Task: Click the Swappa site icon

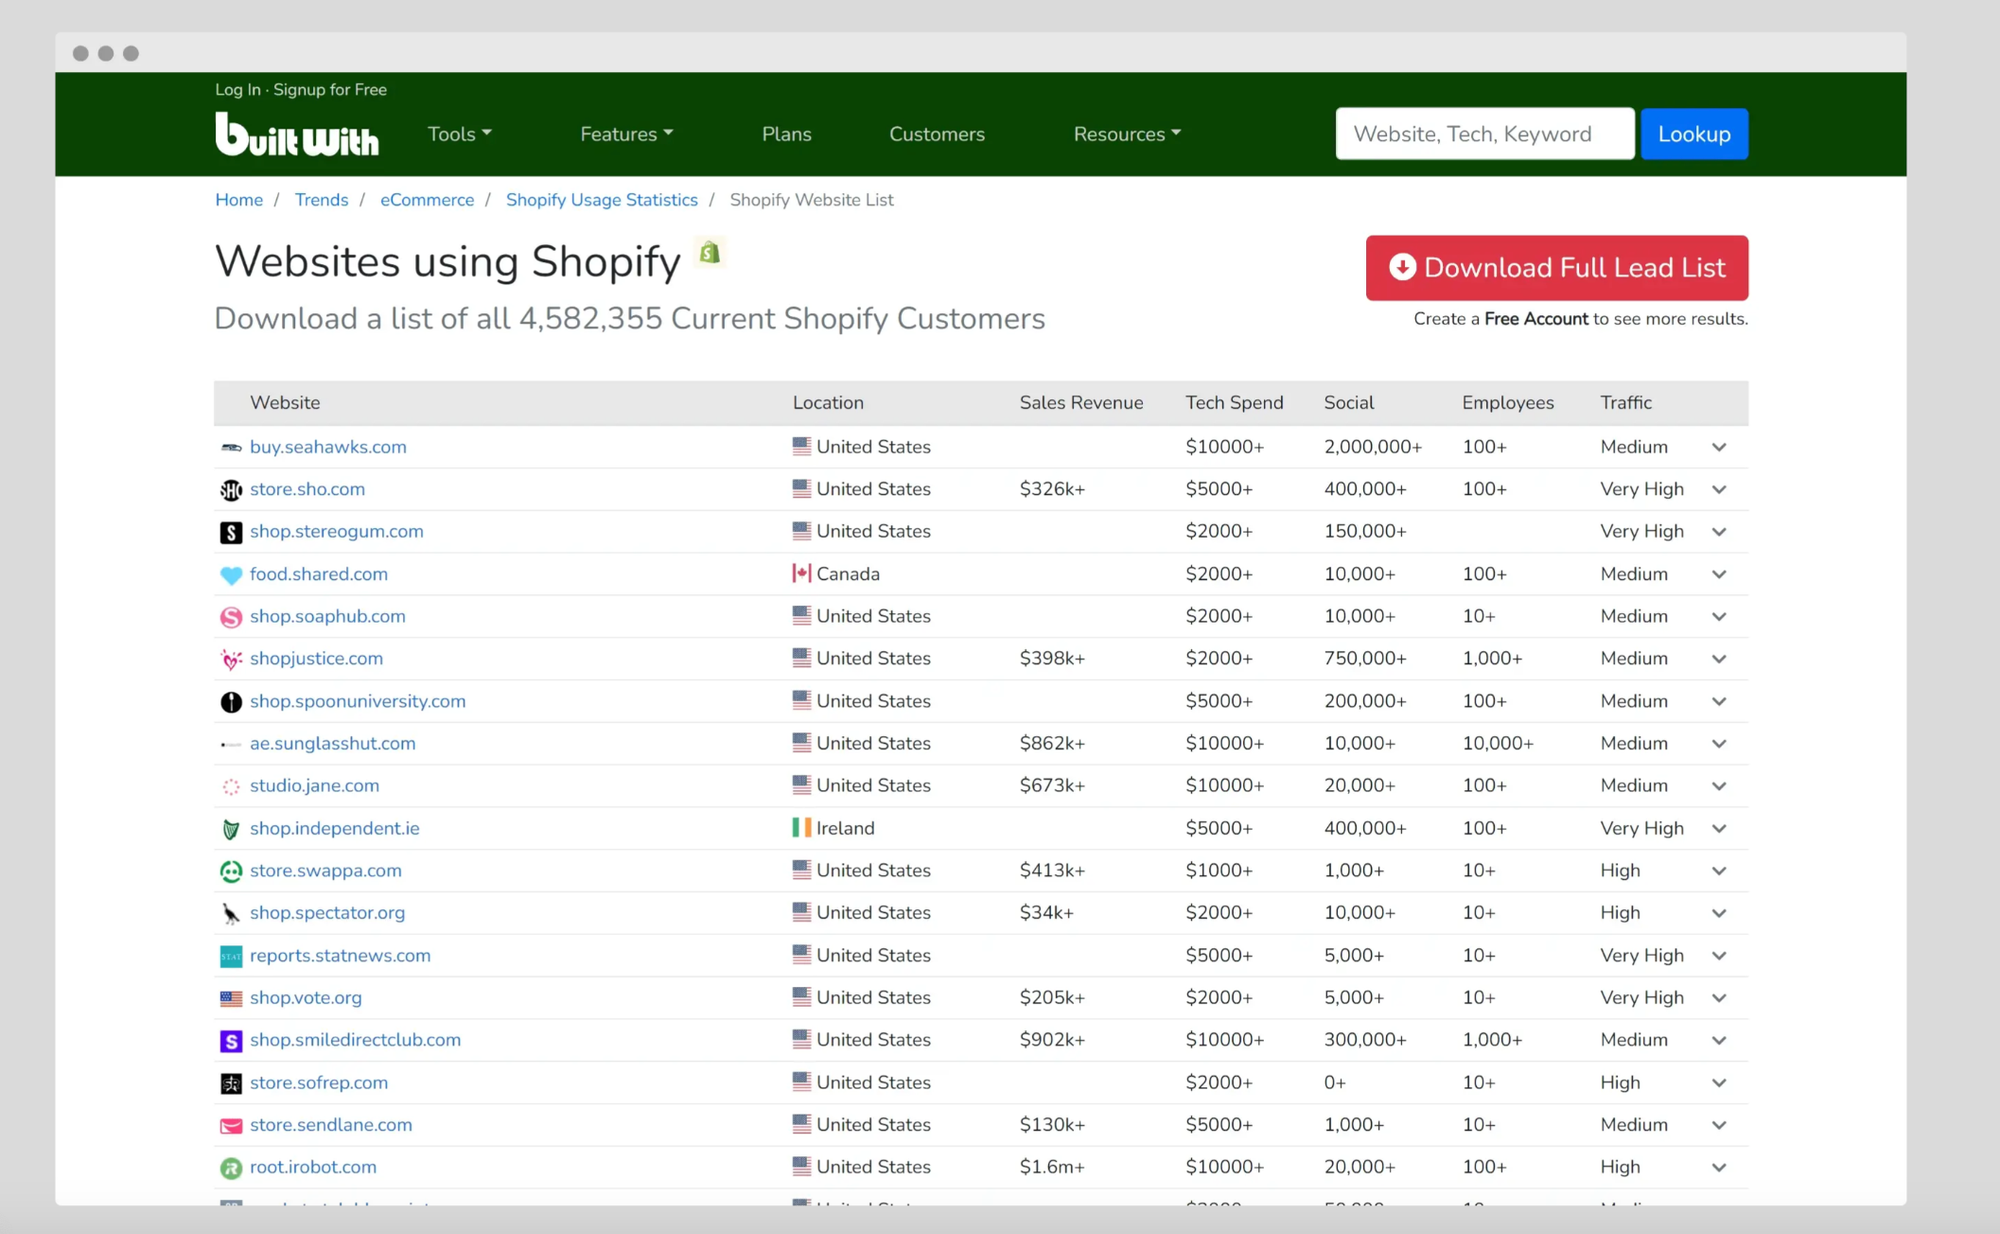Action: [231, 871]
